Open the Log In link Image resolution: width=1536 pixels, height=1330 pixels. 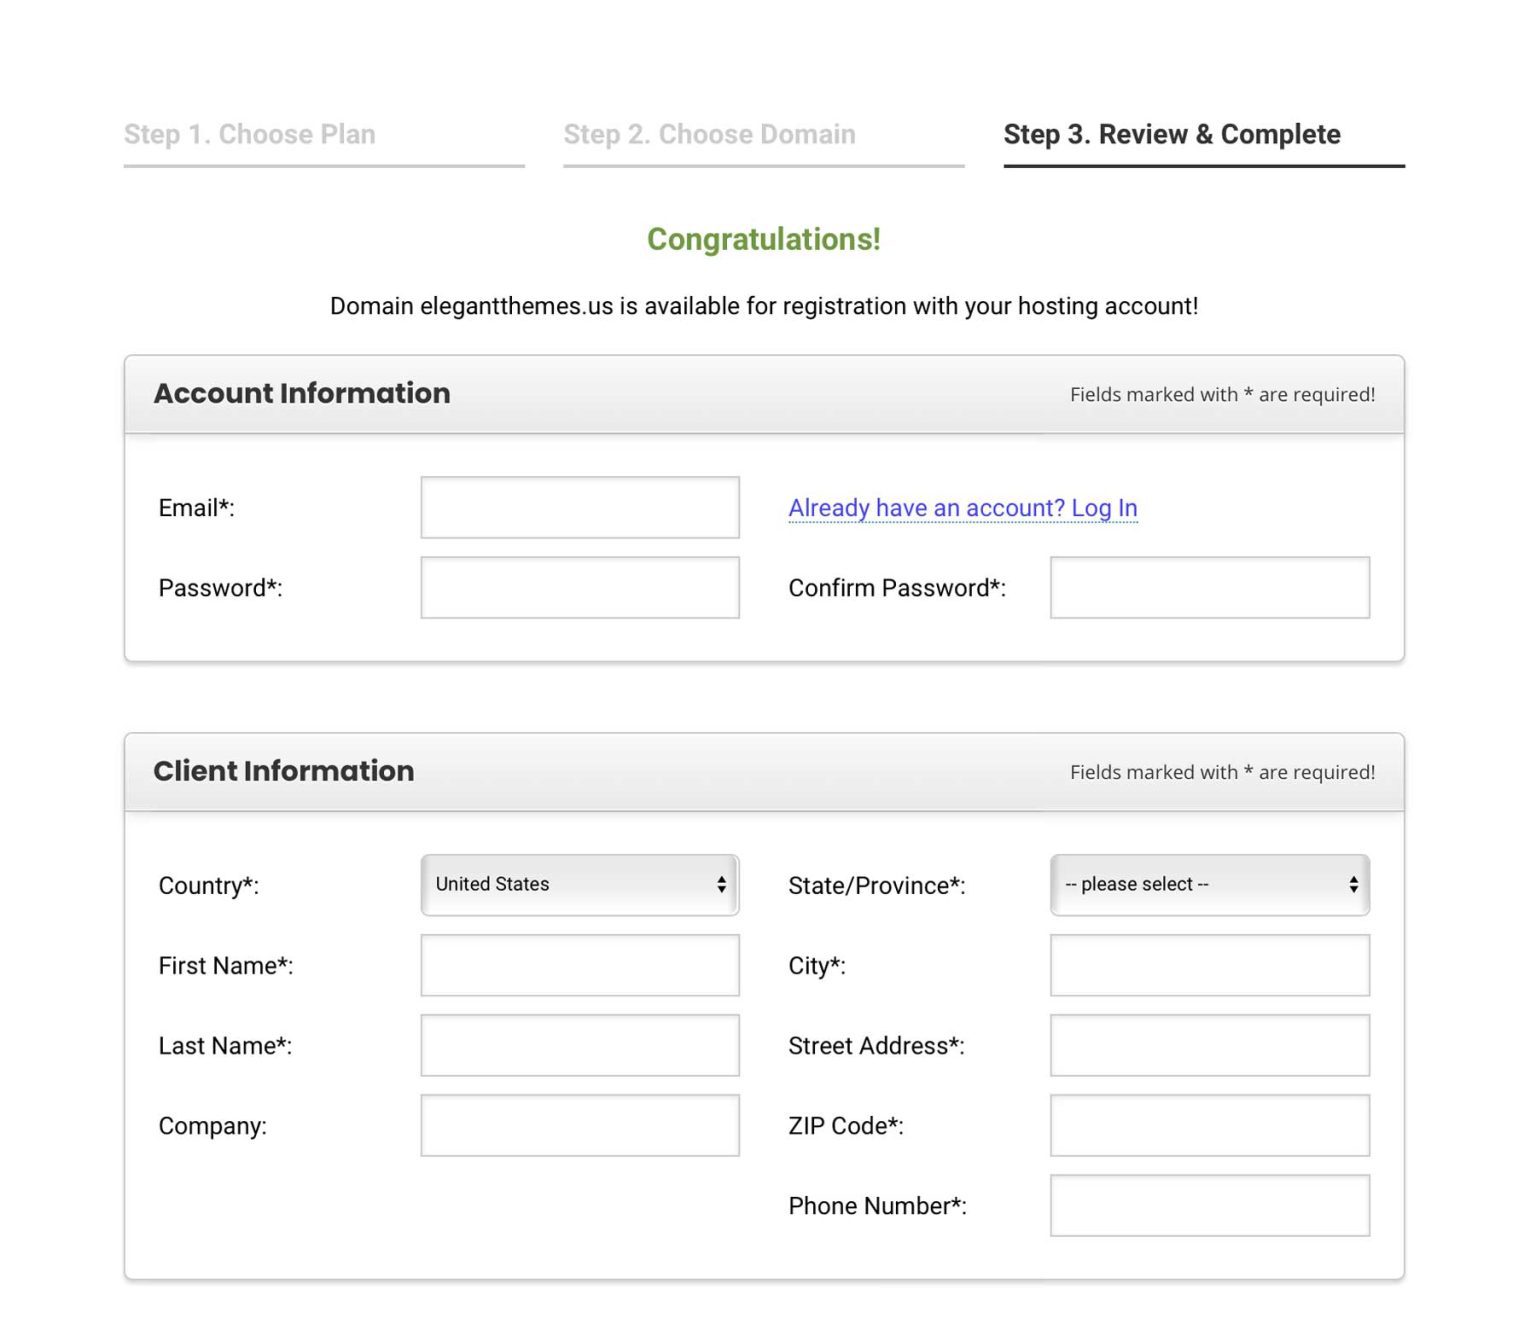pos(961,508)
